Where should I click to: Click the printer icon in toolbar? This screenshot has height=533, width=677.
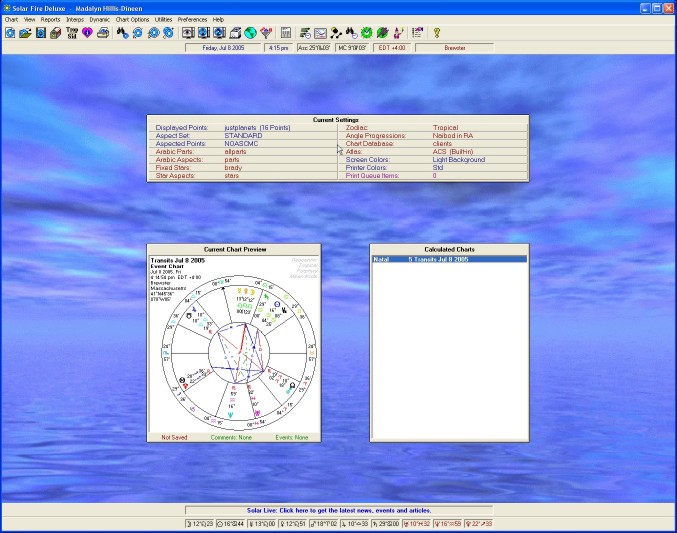[x=103, y=33]
